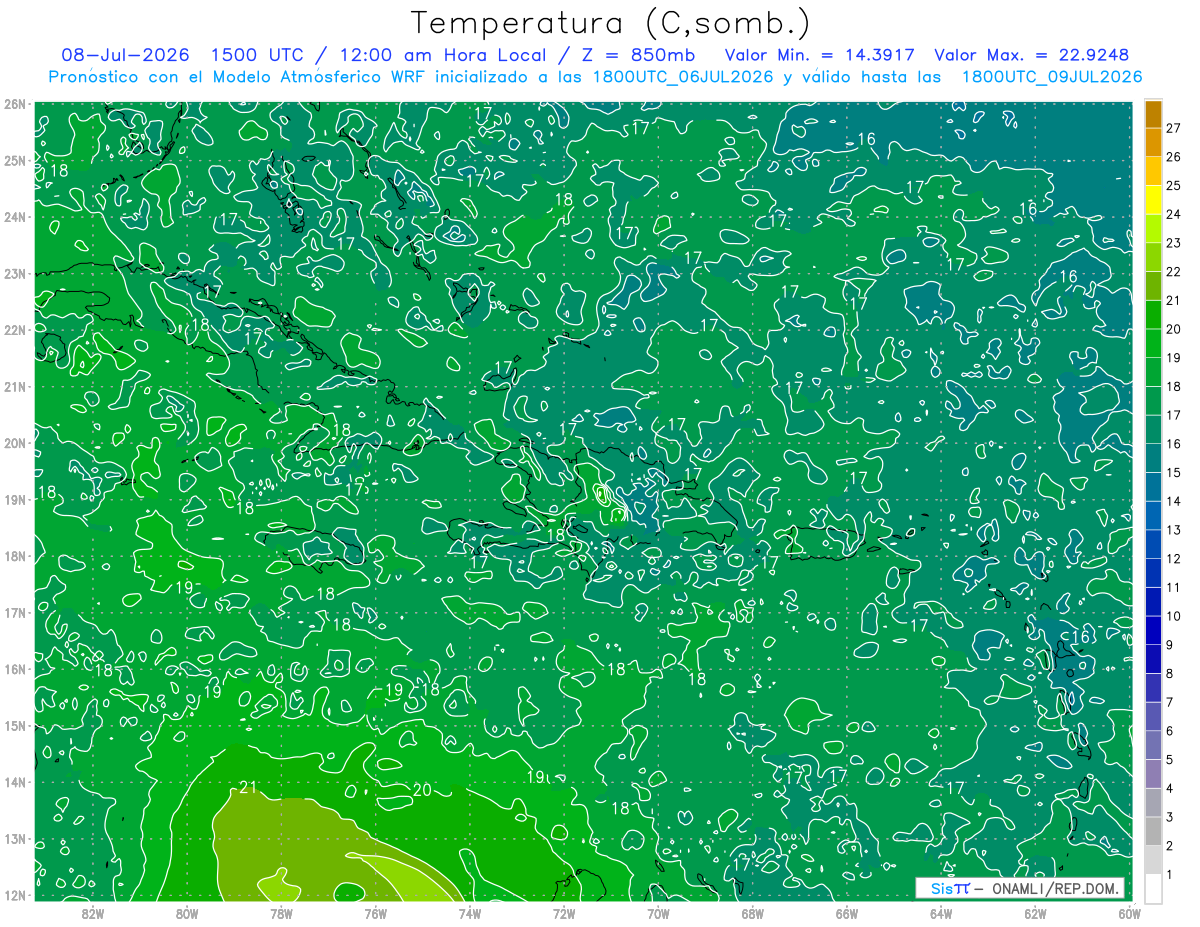1200x927 pixels.
Task: Click the "68W" longitude axis label
Action: point(752,913)
